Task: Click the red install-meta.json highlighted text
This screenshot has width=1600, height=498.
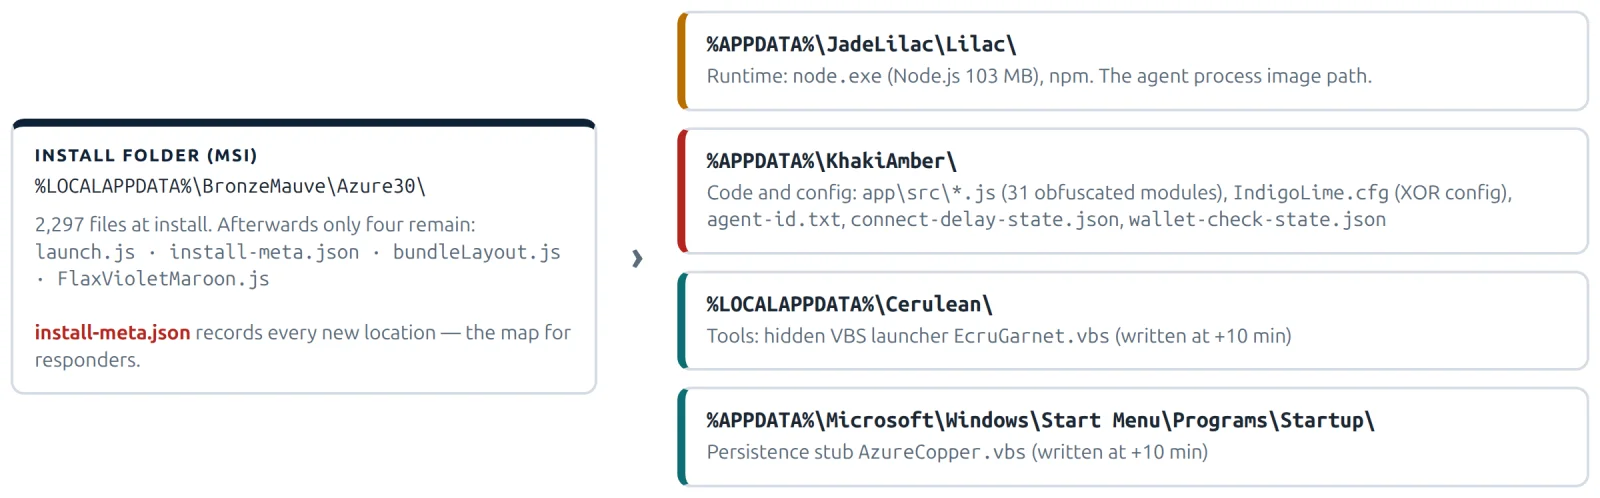Action: click(x=112, y=332)
